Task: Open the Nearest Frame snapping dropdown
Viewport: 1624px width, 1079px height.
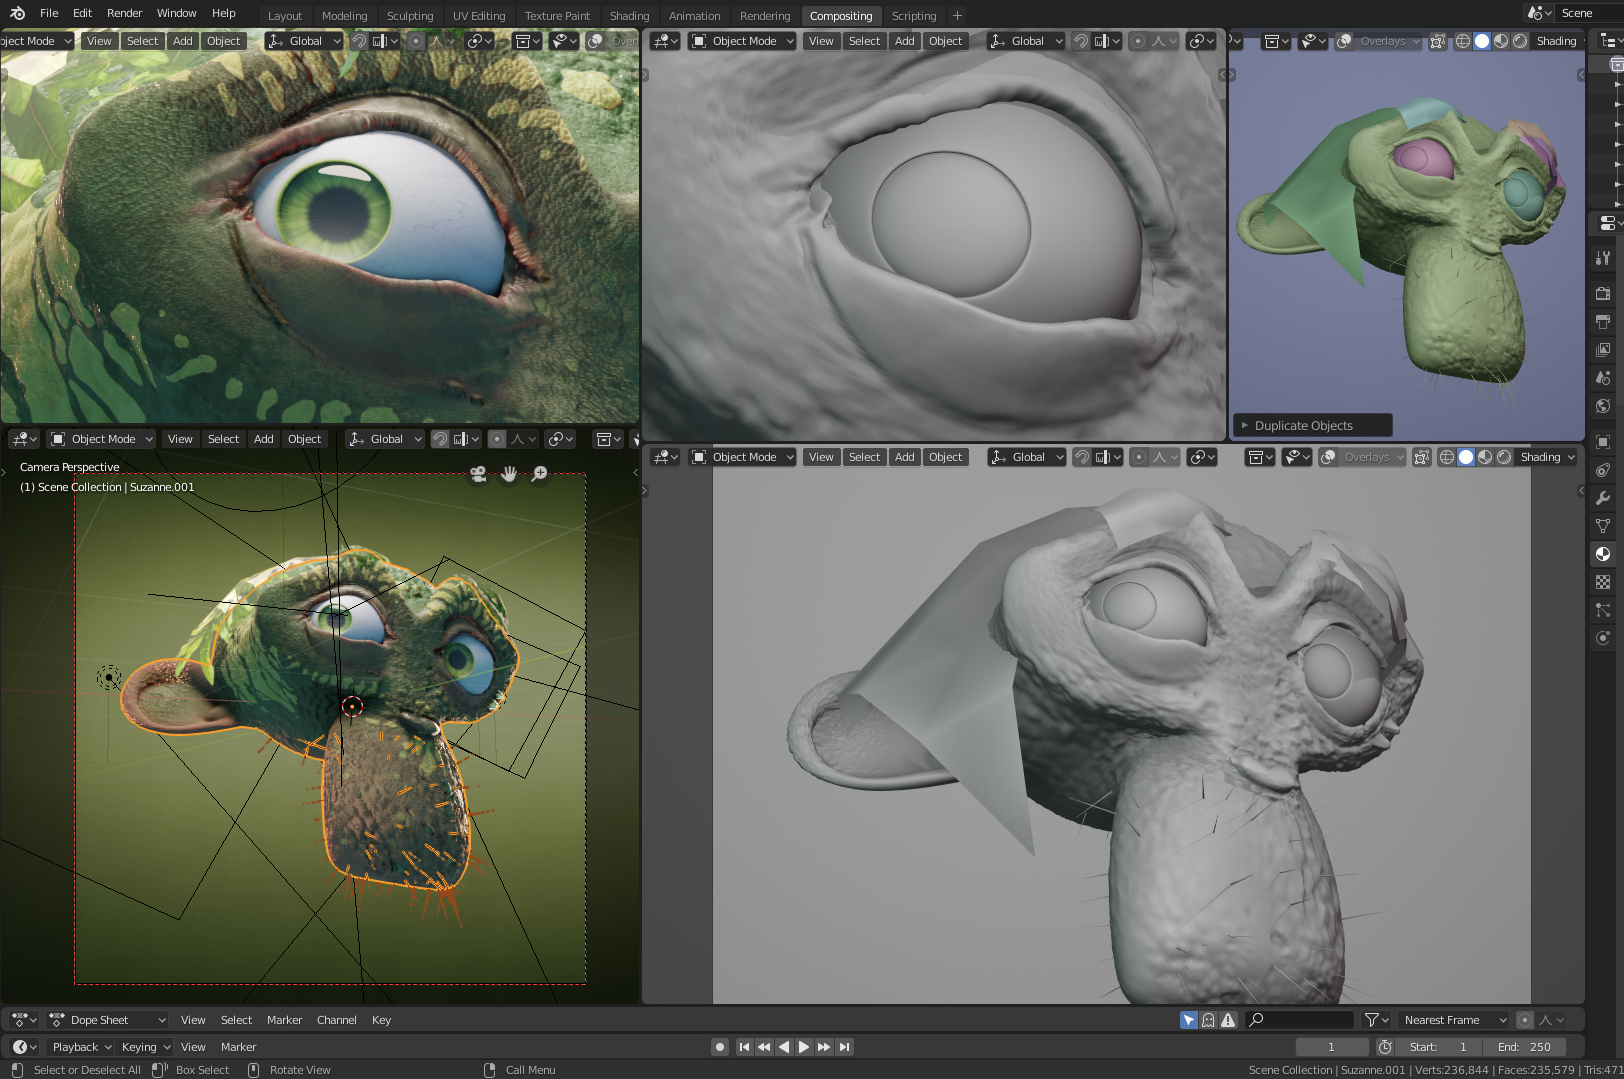Action: (x=1453, y=1020)
